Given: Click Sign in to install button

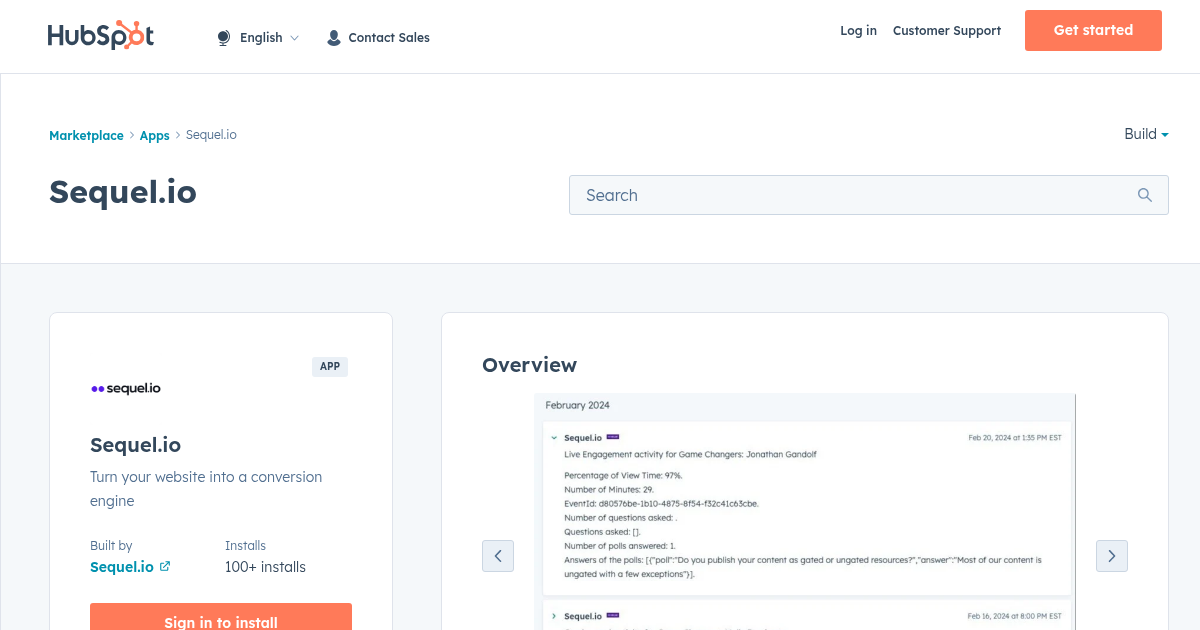Looking at the screenshot, I should pyautogui.click(x=221, y=616).
